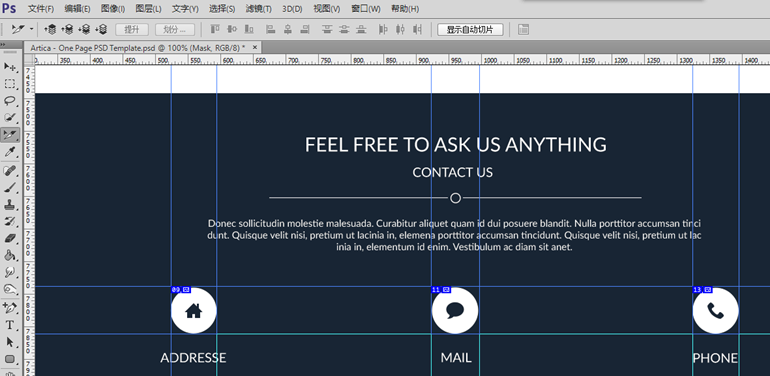
Task: Select the Pen tool
Action: [10, 308]
